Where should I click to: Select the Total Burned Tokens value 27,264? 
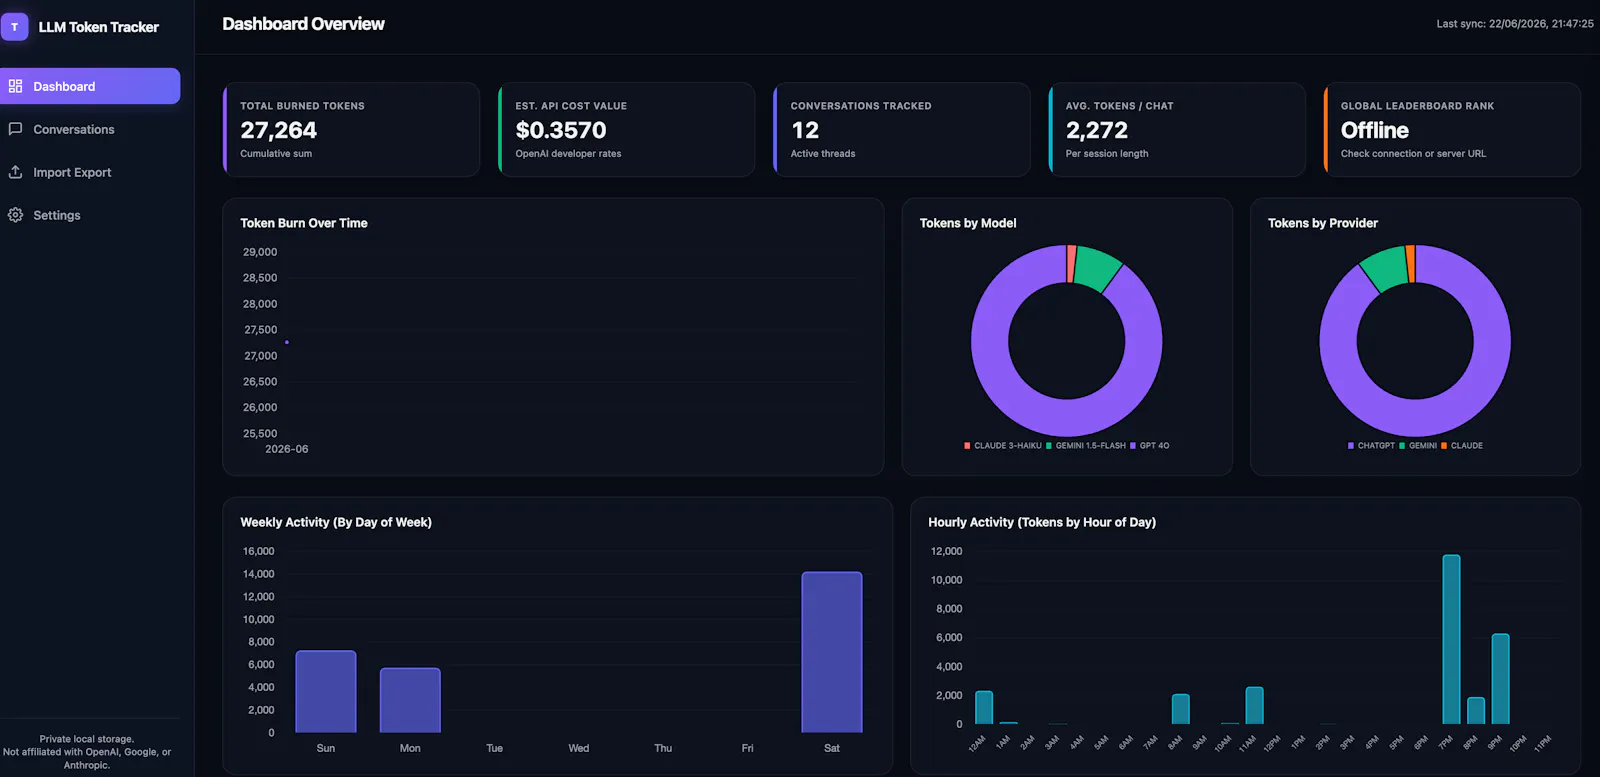278,130
